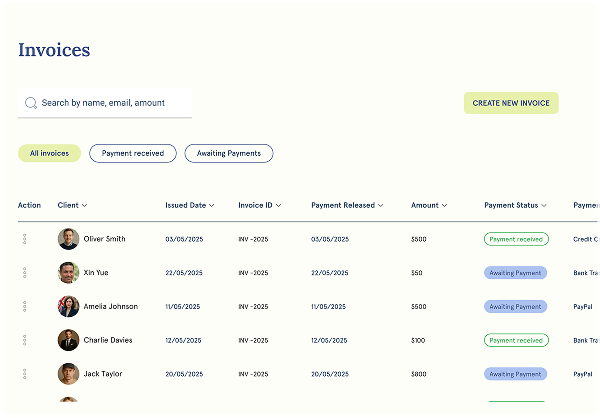
Task: Click Xin Yue's Awaiting Payment badge
Action: tap(515, 273)
